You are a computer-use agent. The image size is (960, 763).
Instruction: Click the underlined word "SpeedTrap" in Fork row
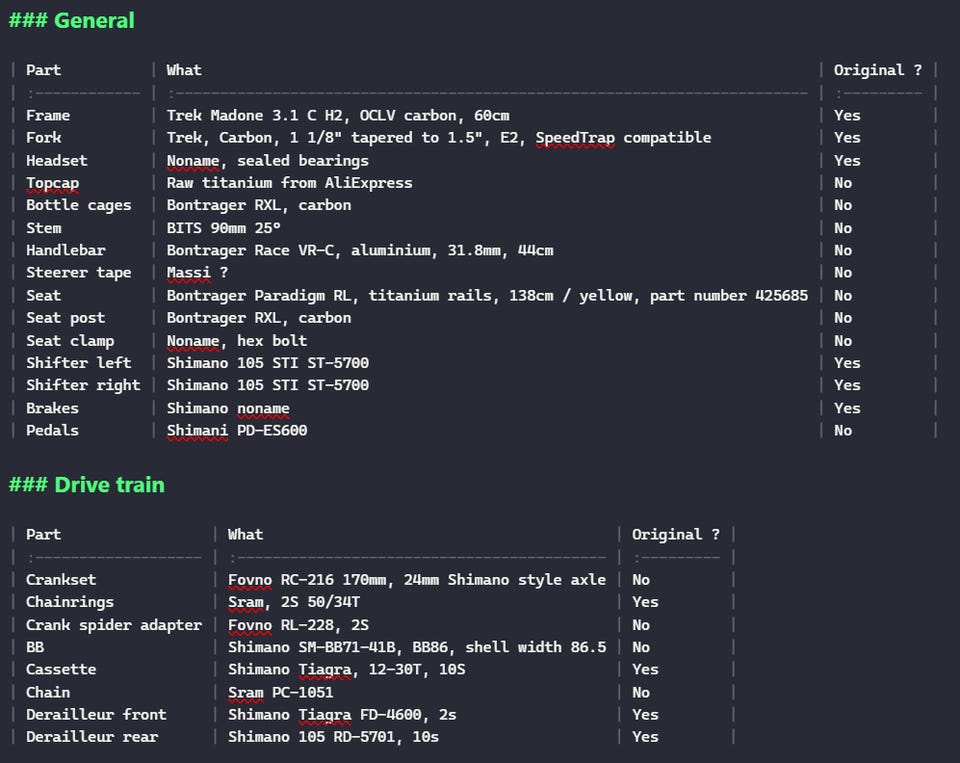[x=575, y=138]
